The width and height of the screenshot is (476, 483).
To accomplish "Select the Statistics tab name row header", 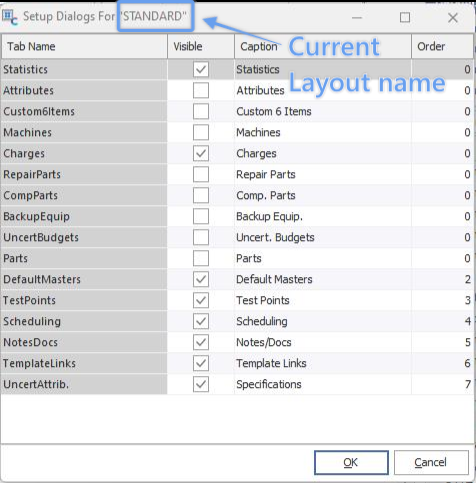I will coord(84,69).
